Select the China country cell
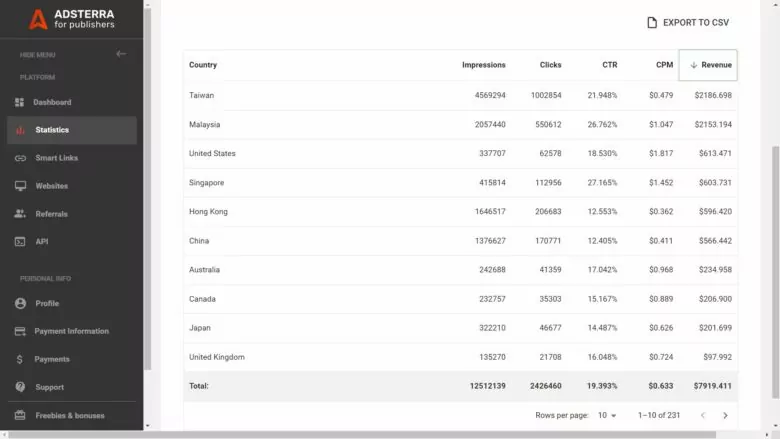The width and height of the screenshot is (780, 439). (199, 241)
